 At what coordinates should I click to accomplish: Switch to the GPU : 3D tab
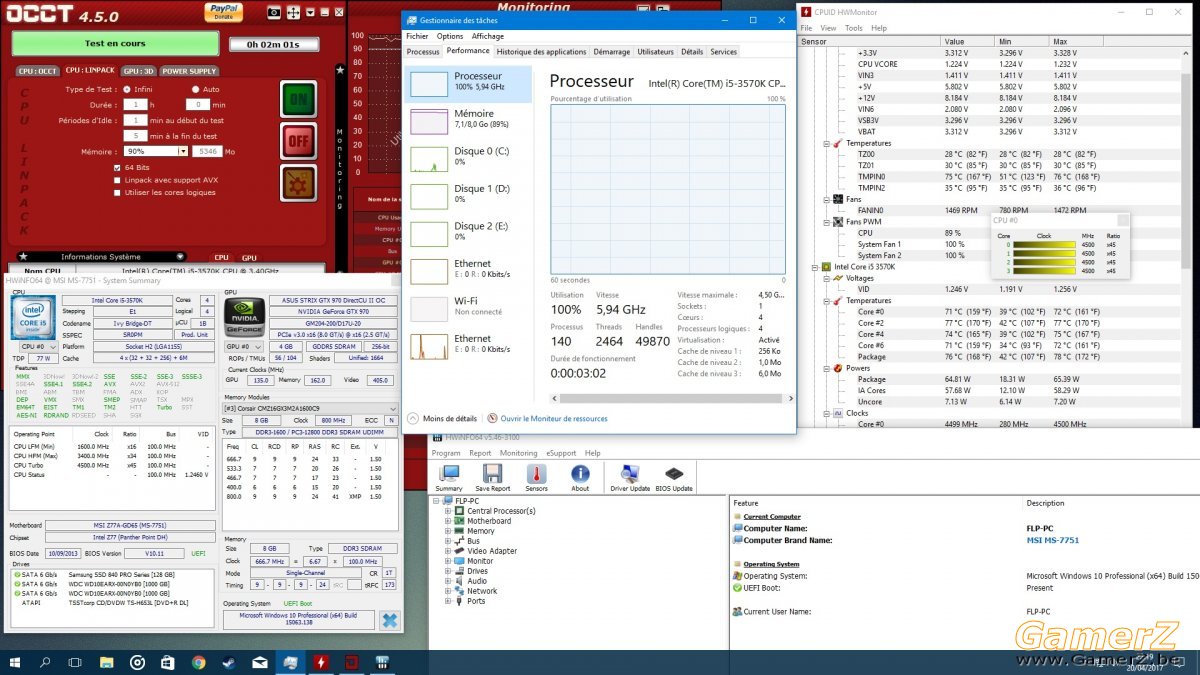tap(138, 71)
